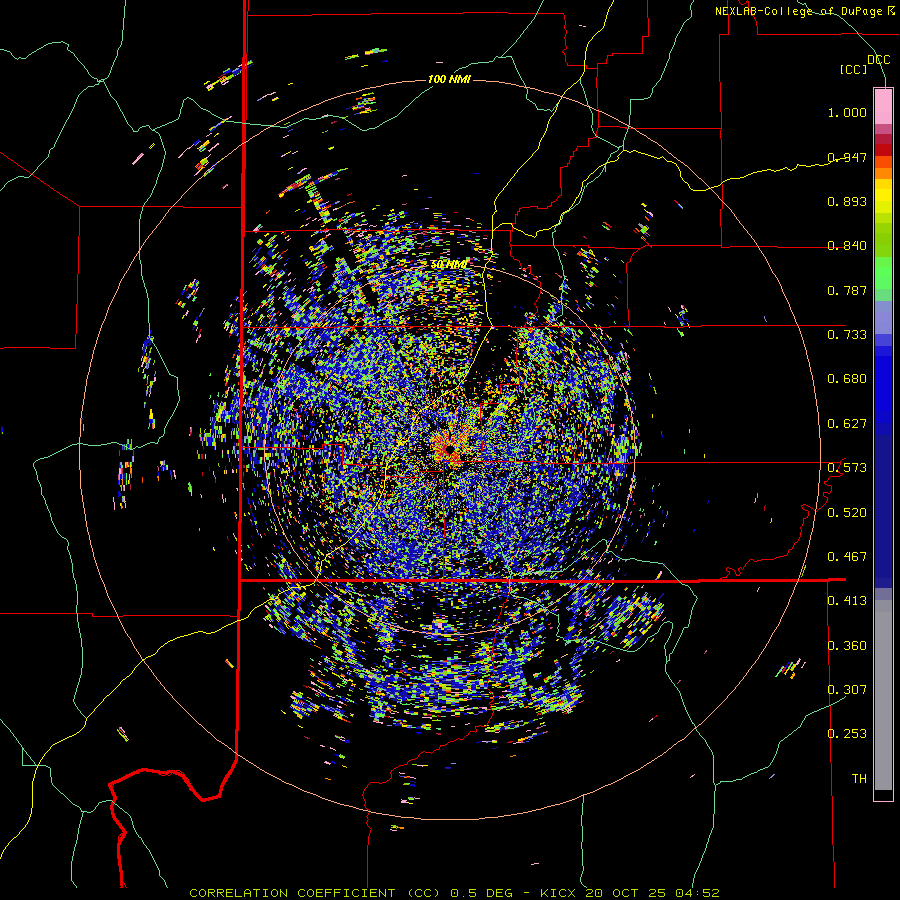Click the 0.253 legend value
This screenshot has height=900, width=900.
point(847,734)
